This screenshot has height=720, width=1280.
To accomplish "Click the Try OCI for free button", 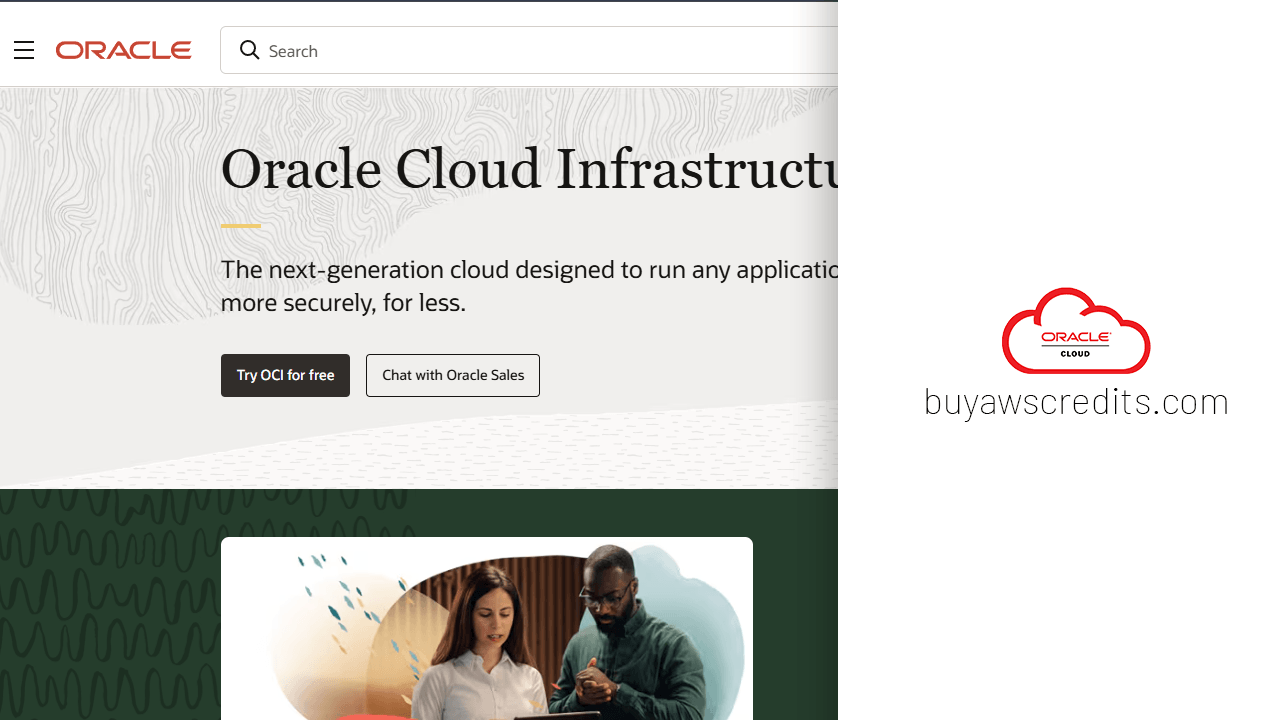I will click(285, 375).
